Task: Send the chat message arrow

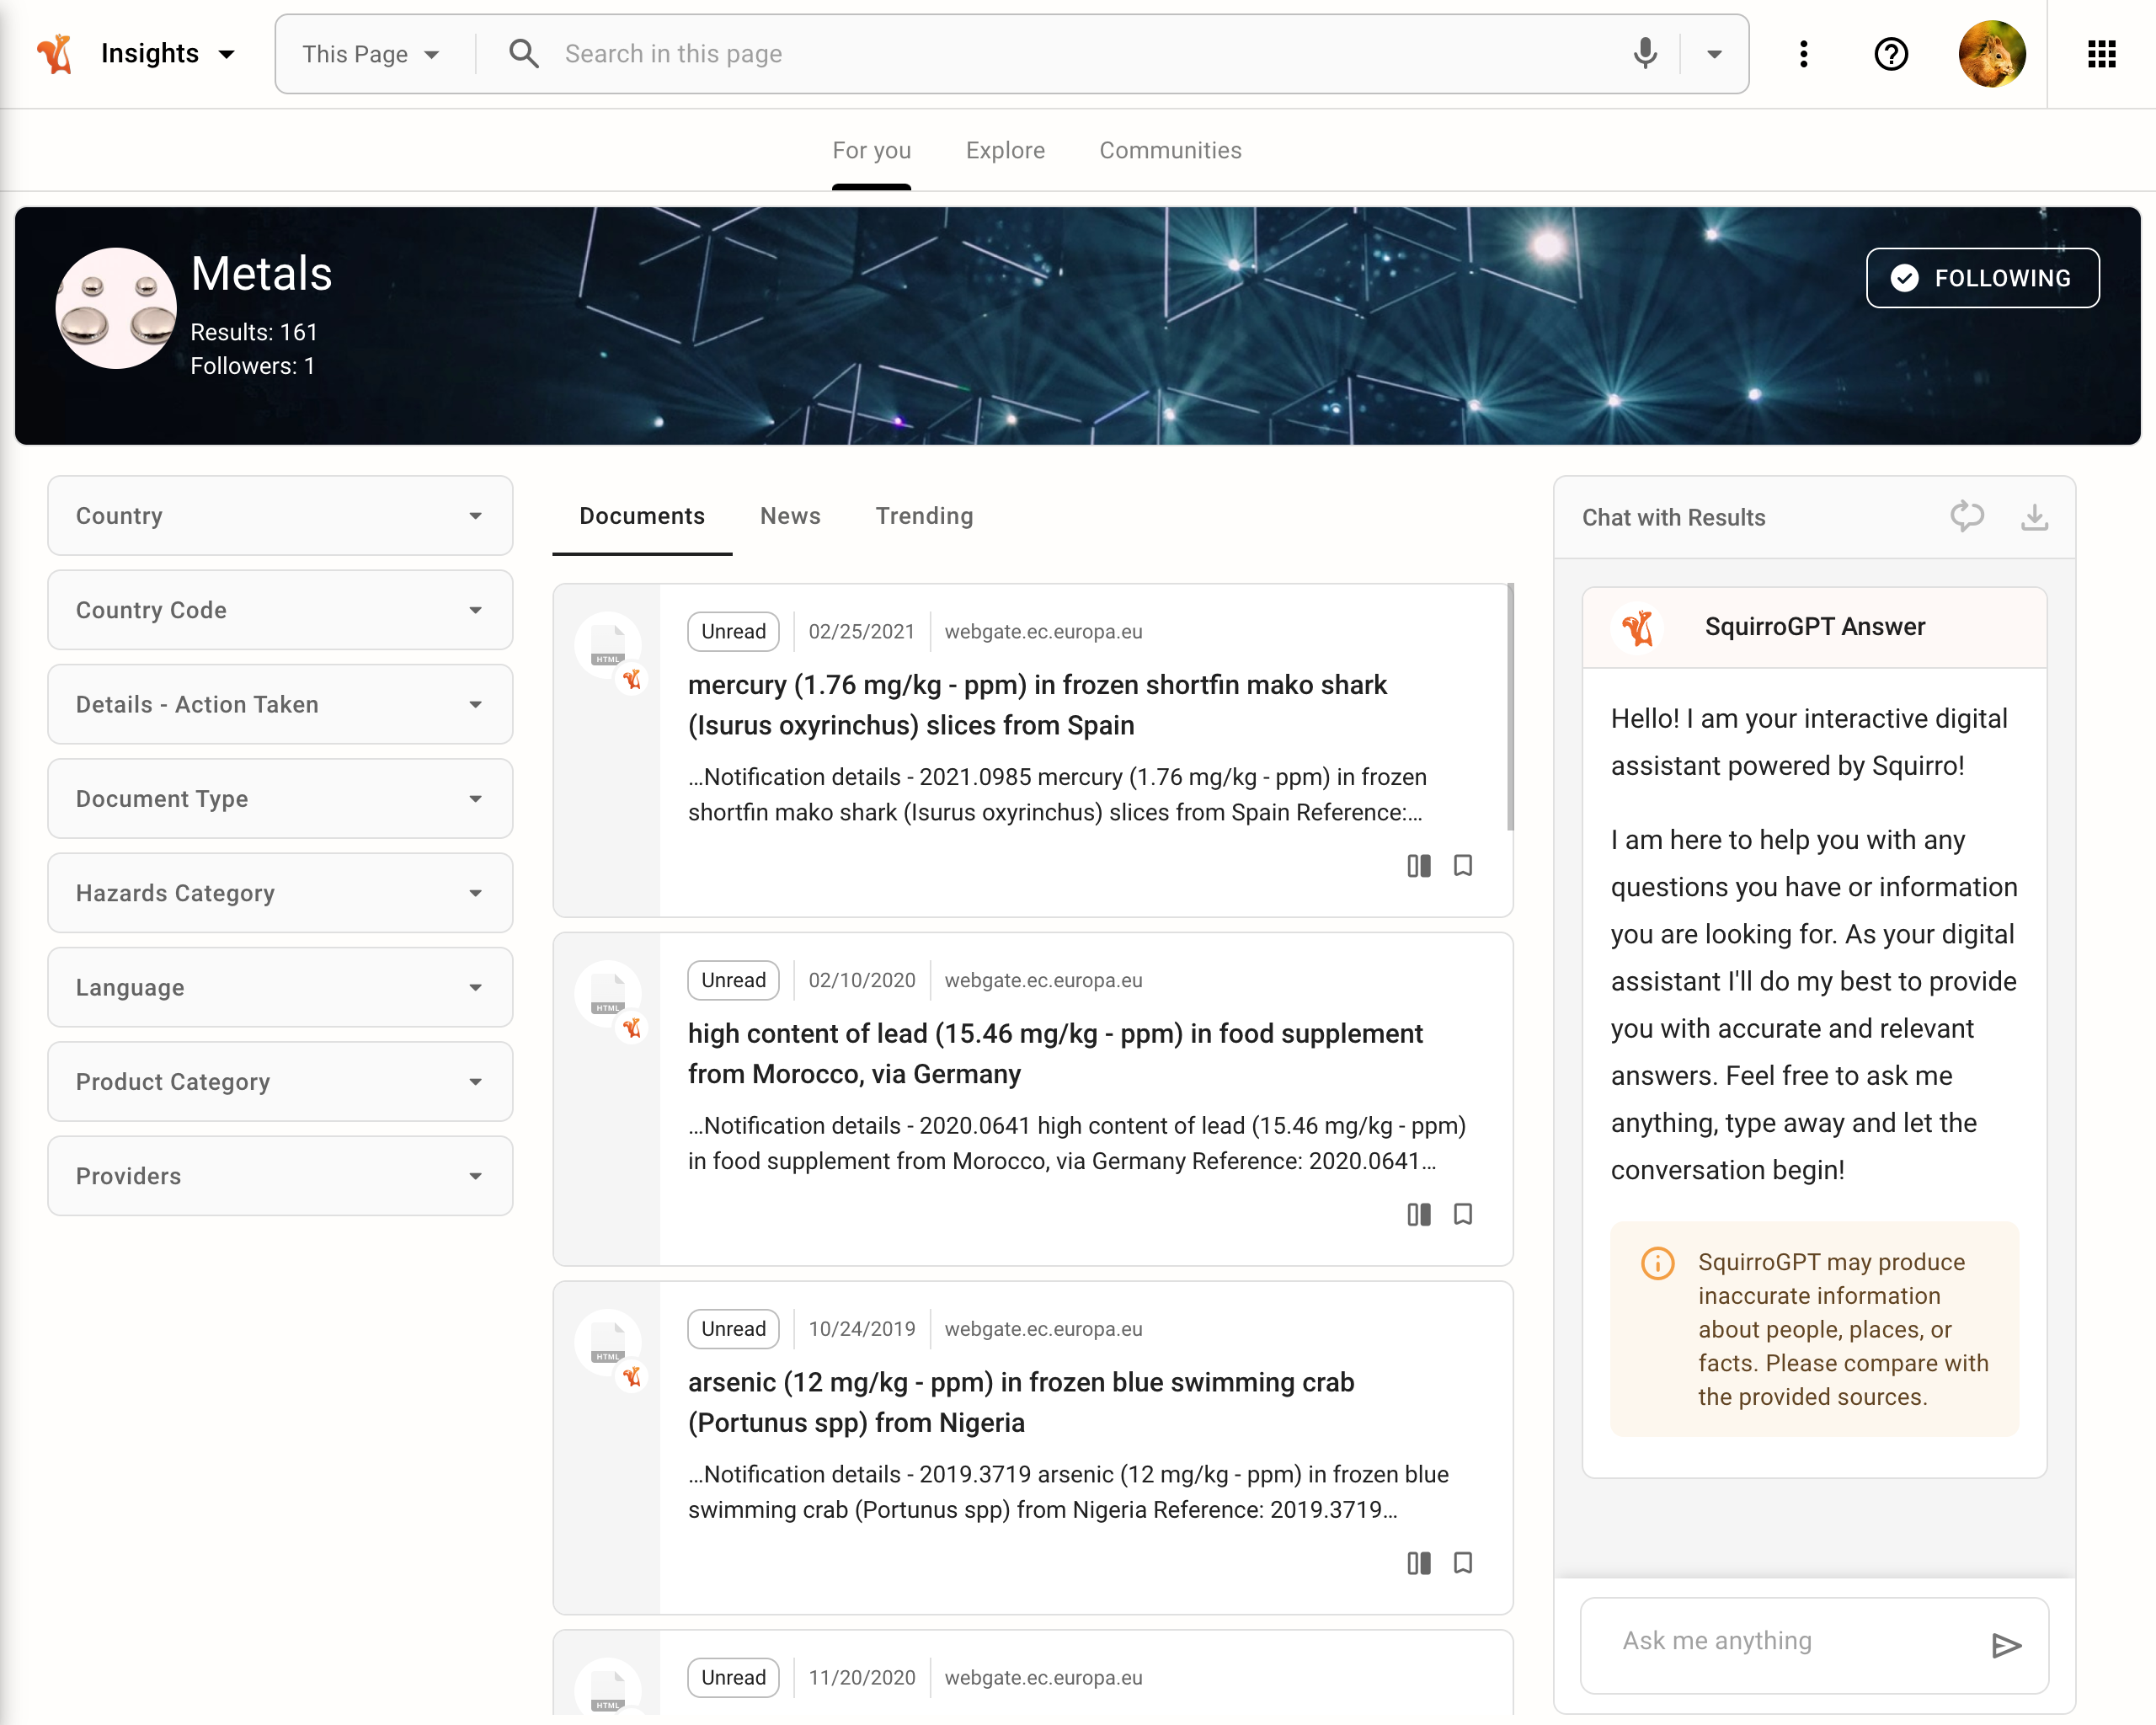Action: point(2006,1646)
